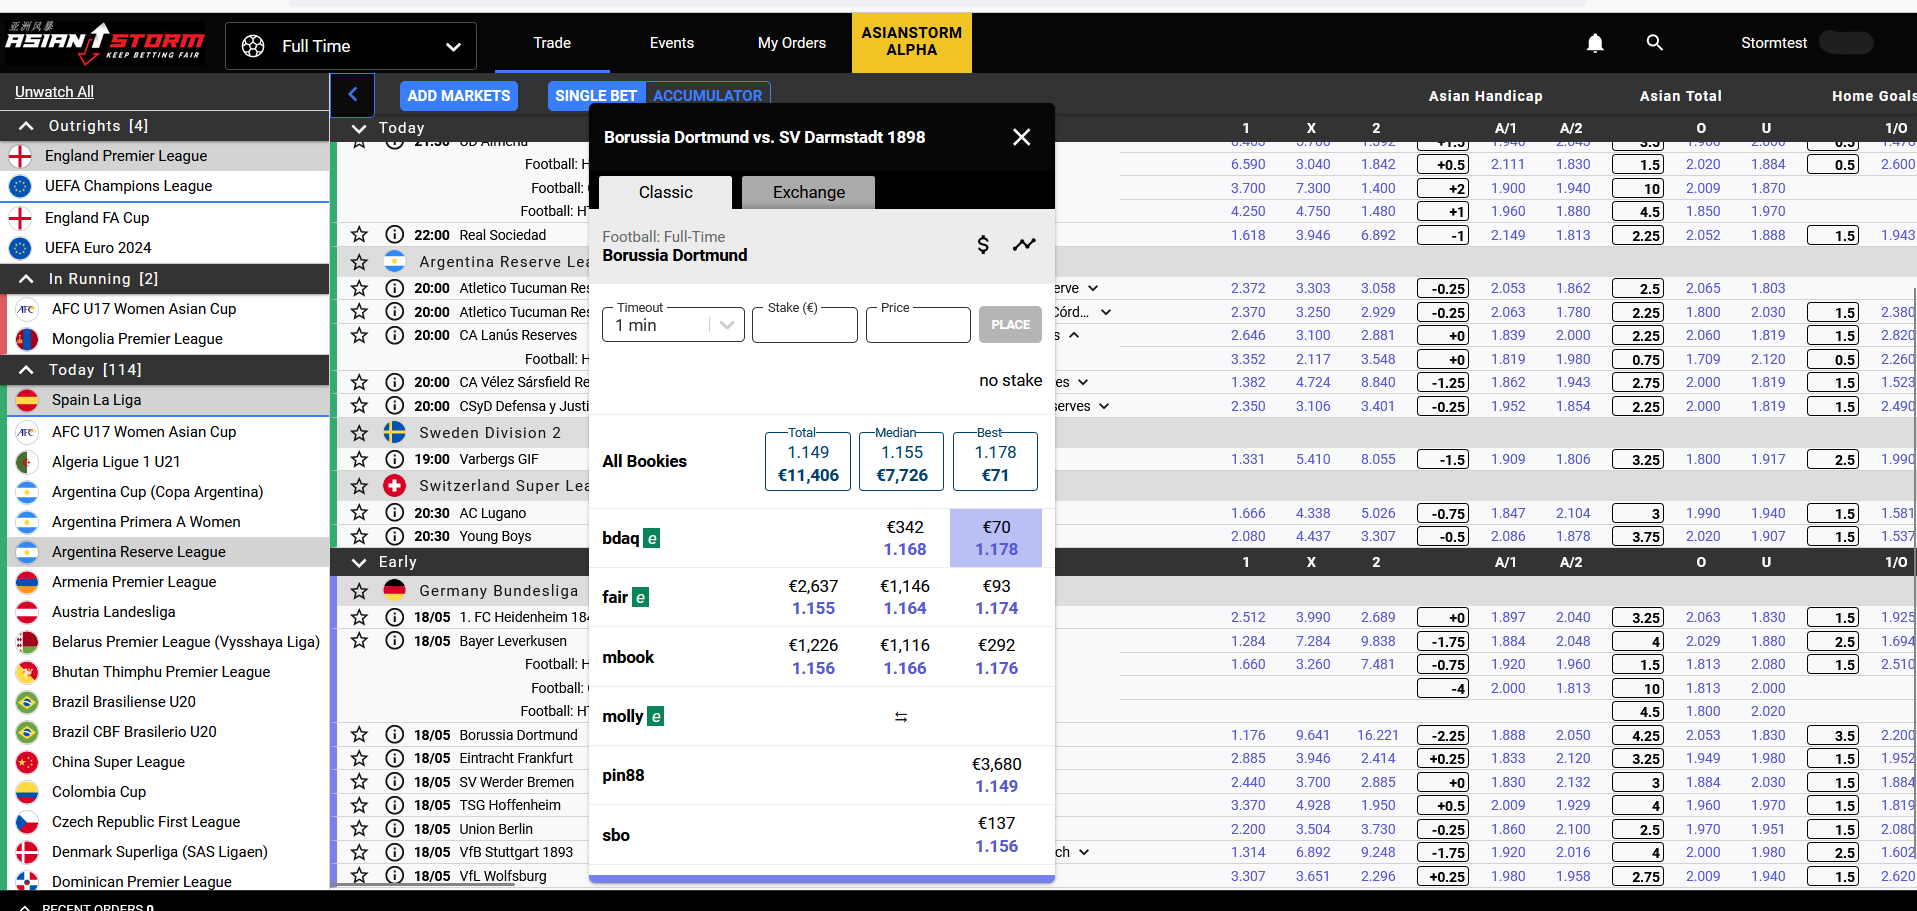Collapse the Today events group

358,128
